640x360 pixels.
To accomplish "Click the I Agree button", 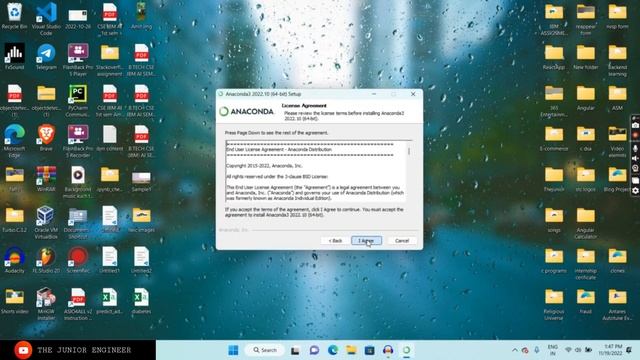I will click(x=367, y=240).
